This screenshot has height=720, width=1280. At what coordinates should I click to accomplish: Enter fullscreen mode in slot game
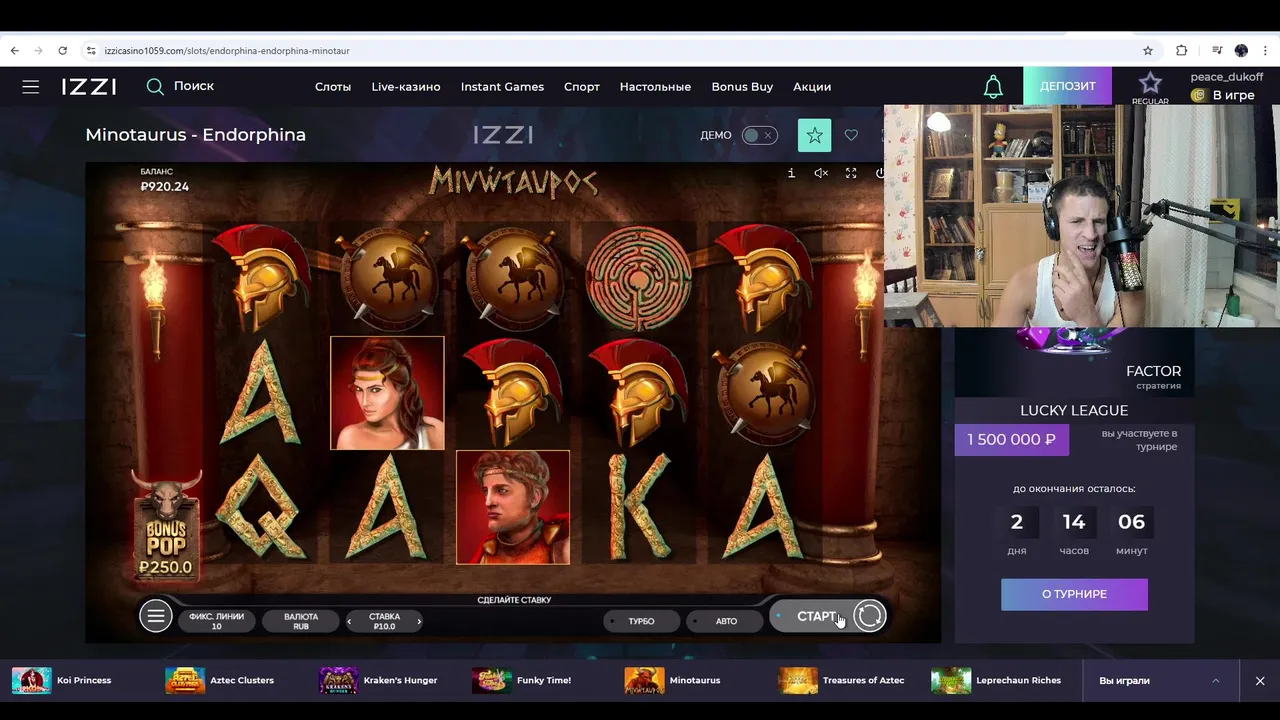[851, 173]
